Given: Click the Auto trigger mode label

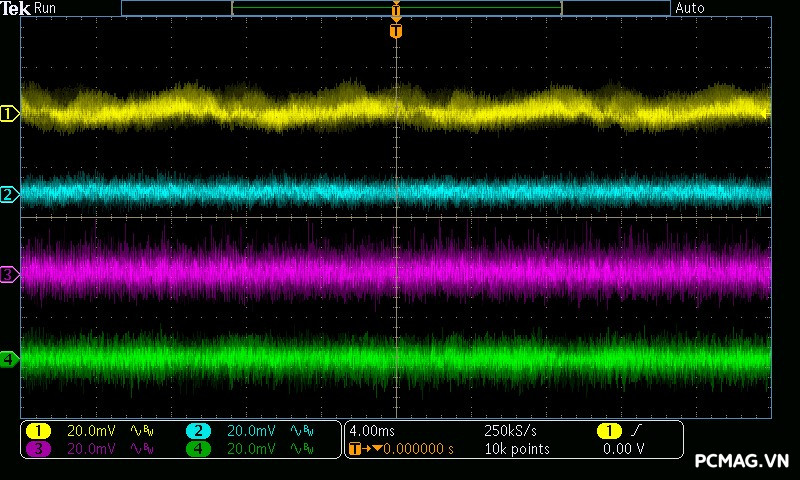Looking at the screenshot, I should click(690, 8).
